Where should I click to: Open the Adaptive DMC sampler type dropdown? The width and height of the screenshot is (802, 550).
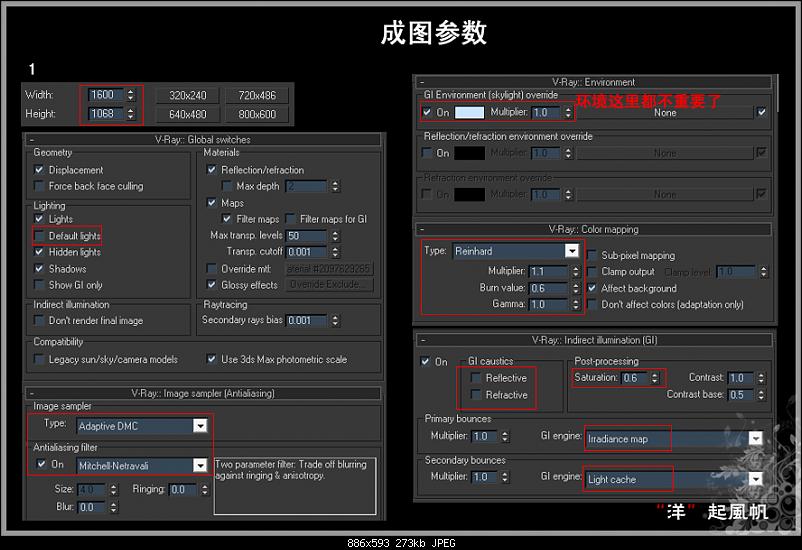[142, 426]
